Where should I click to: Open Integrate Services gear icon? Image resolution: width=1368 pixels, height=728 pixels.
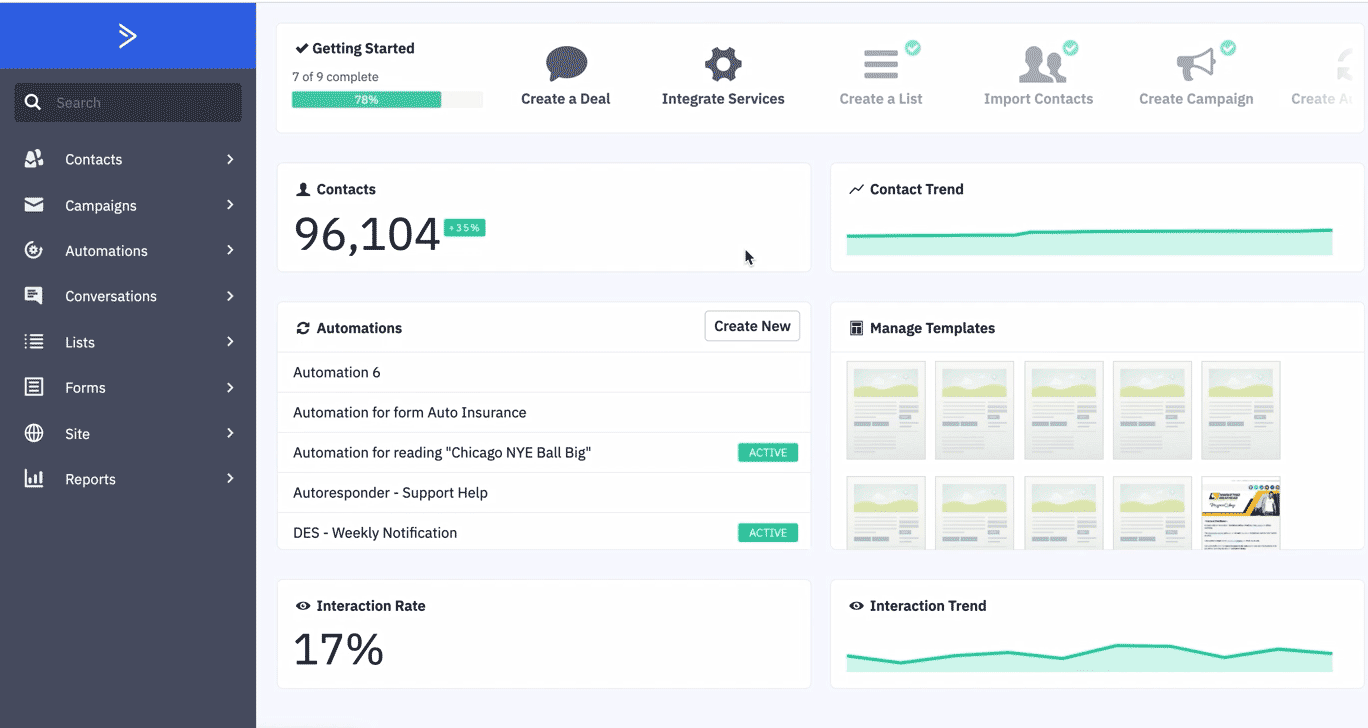coord(722,65)
